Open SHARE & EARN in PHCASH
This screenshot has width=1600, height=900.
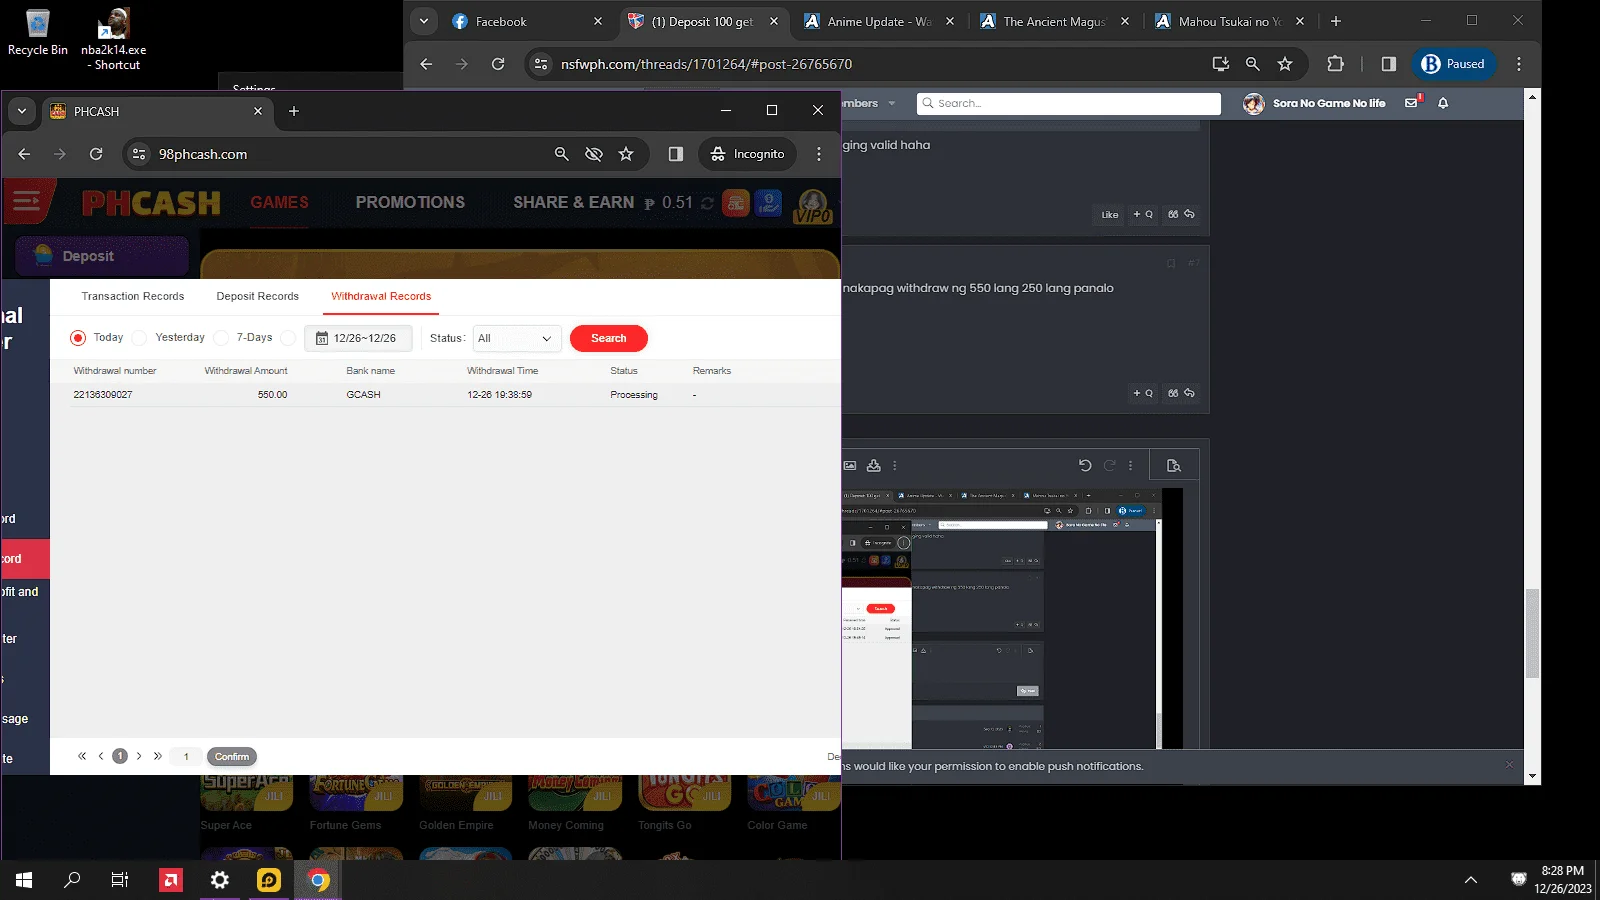pos(574,202)
